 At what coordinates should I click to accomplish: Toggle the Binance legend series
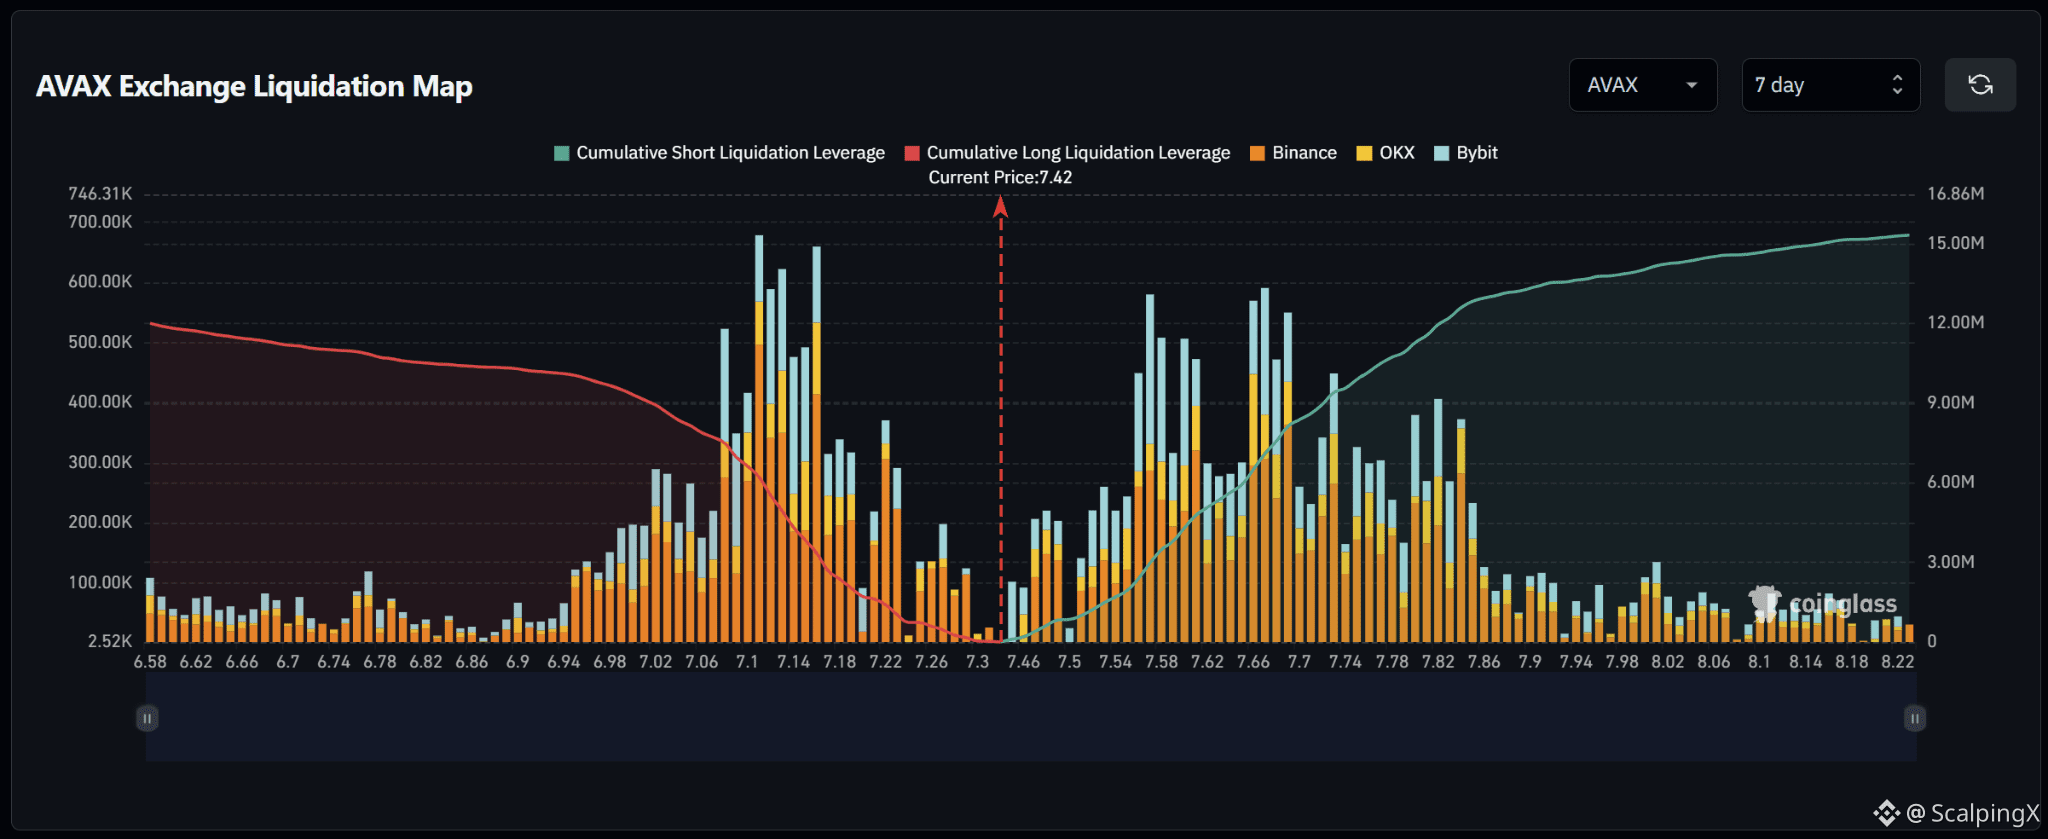pyautogui.click(x=1294, y=153)
